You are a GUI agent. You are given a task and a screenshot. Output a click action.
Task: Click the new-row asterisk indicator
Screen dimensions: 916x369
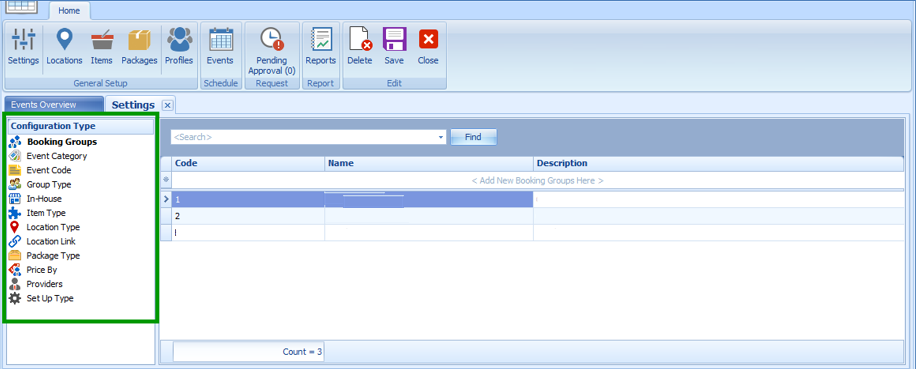click(x=166, y=180)
